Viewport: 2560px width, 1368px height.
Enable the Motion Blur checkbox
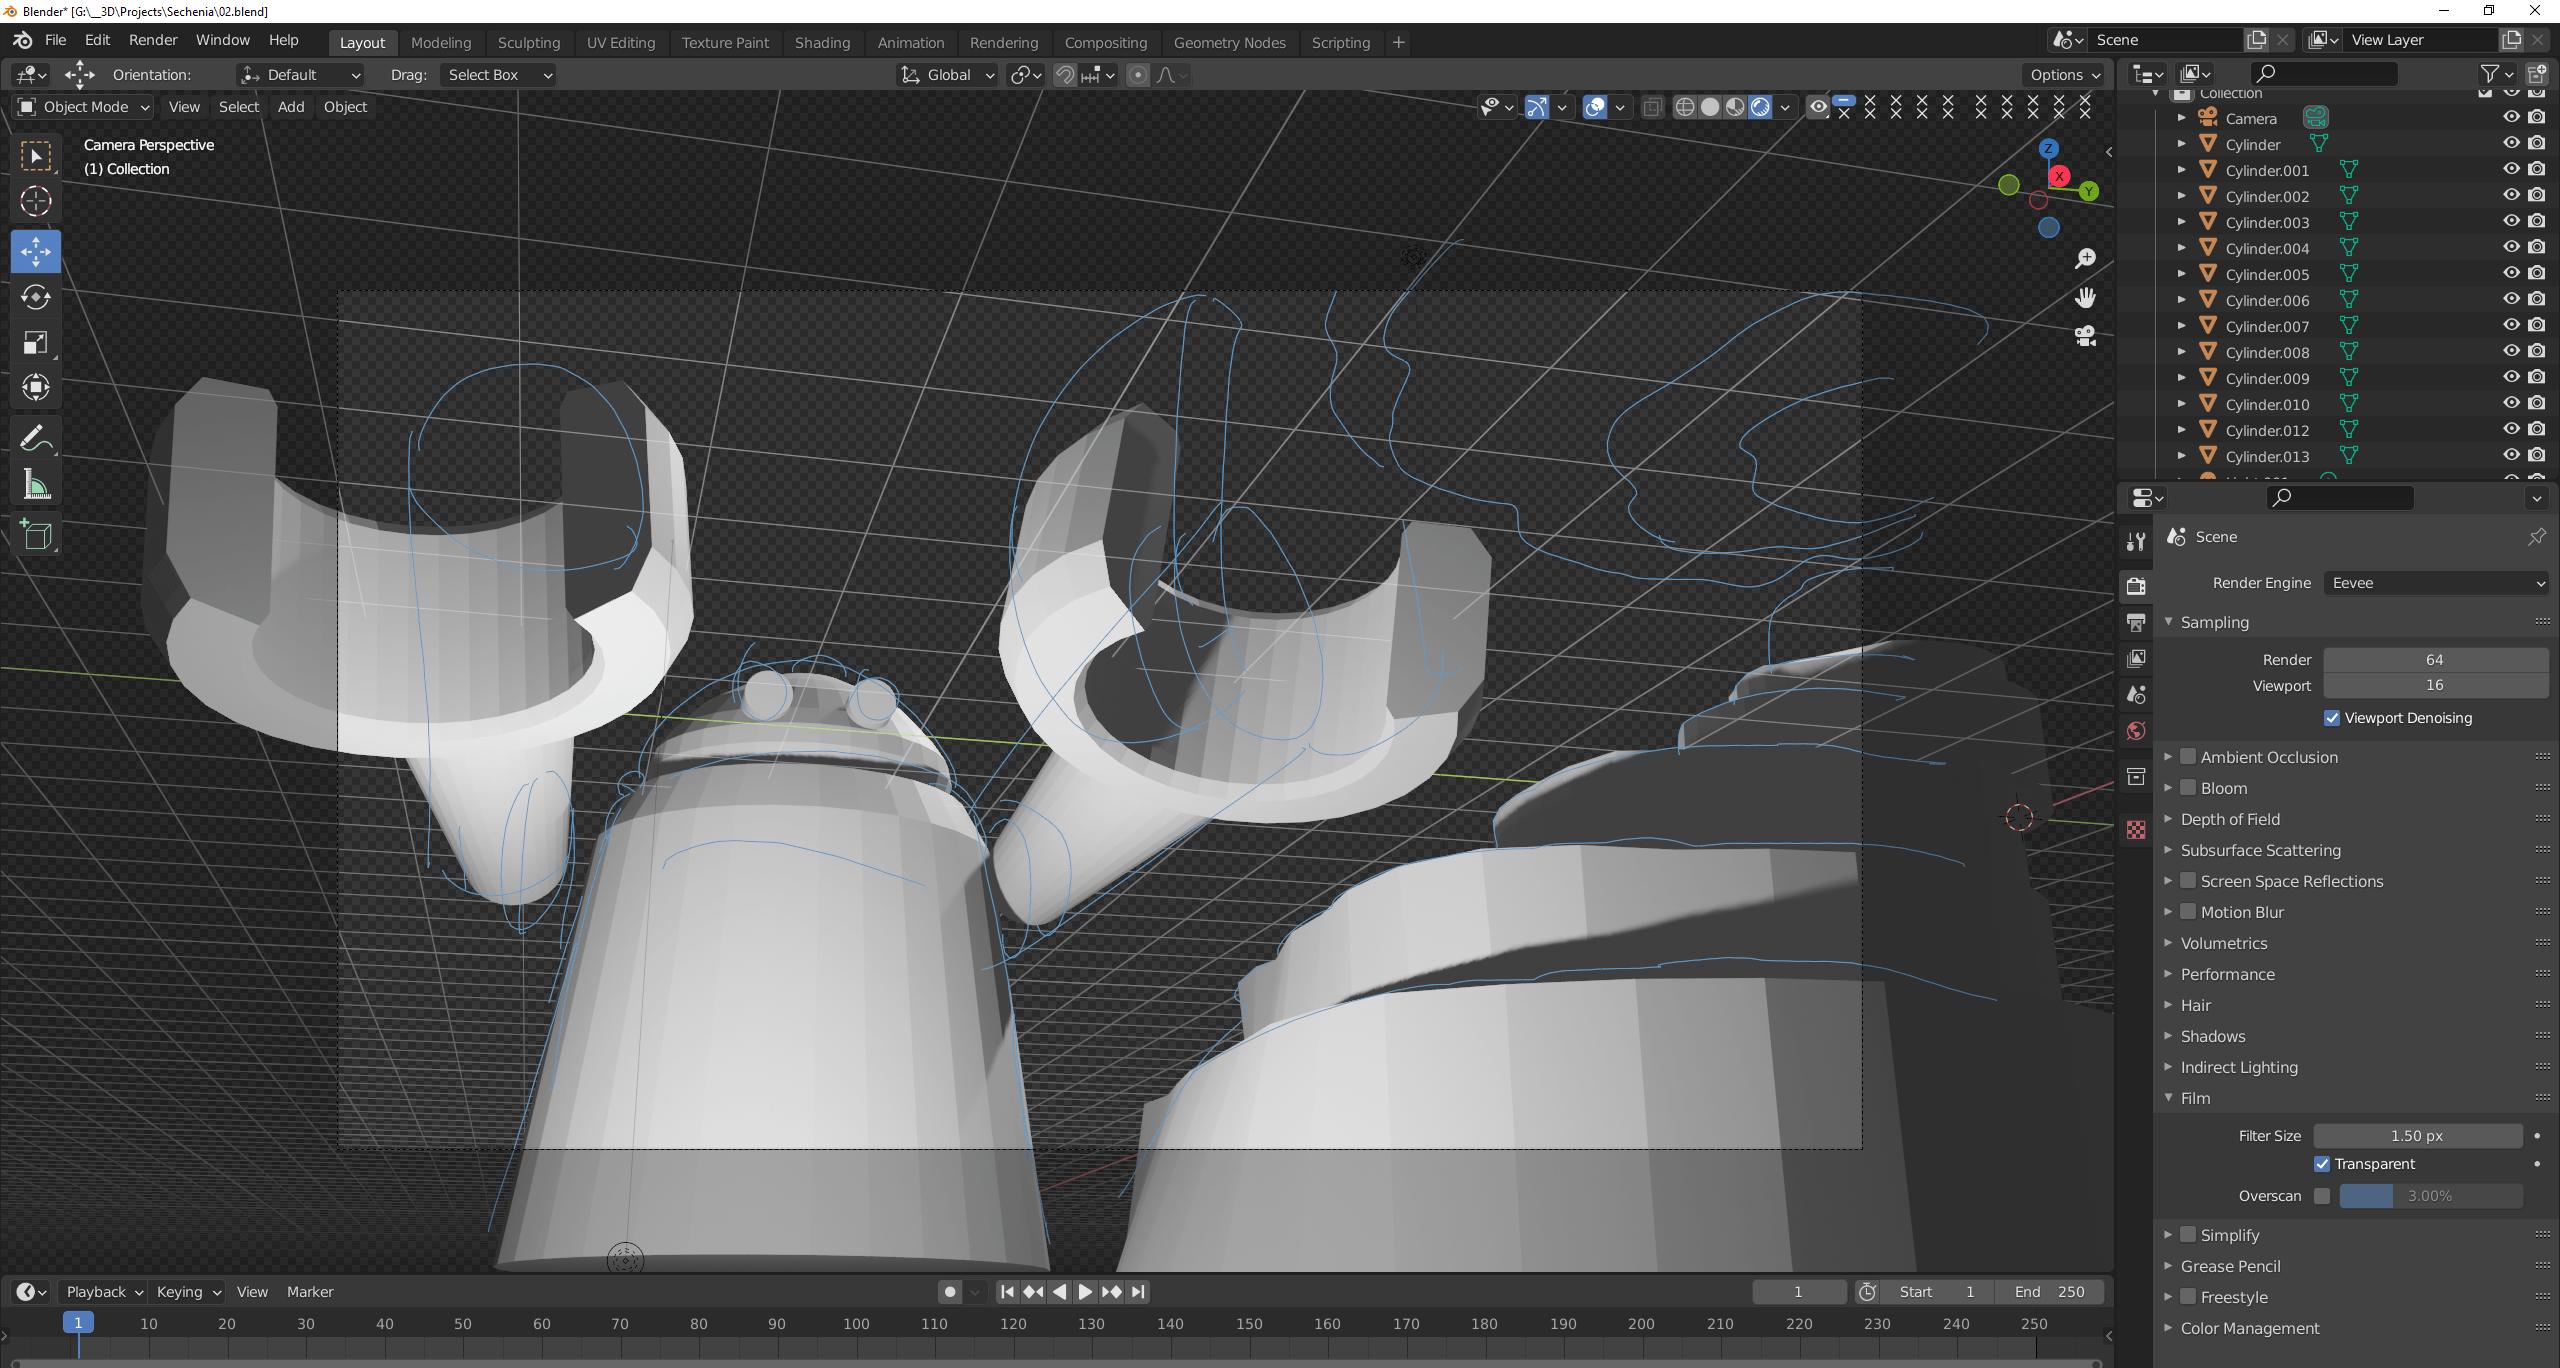(x=2188, y=912)
